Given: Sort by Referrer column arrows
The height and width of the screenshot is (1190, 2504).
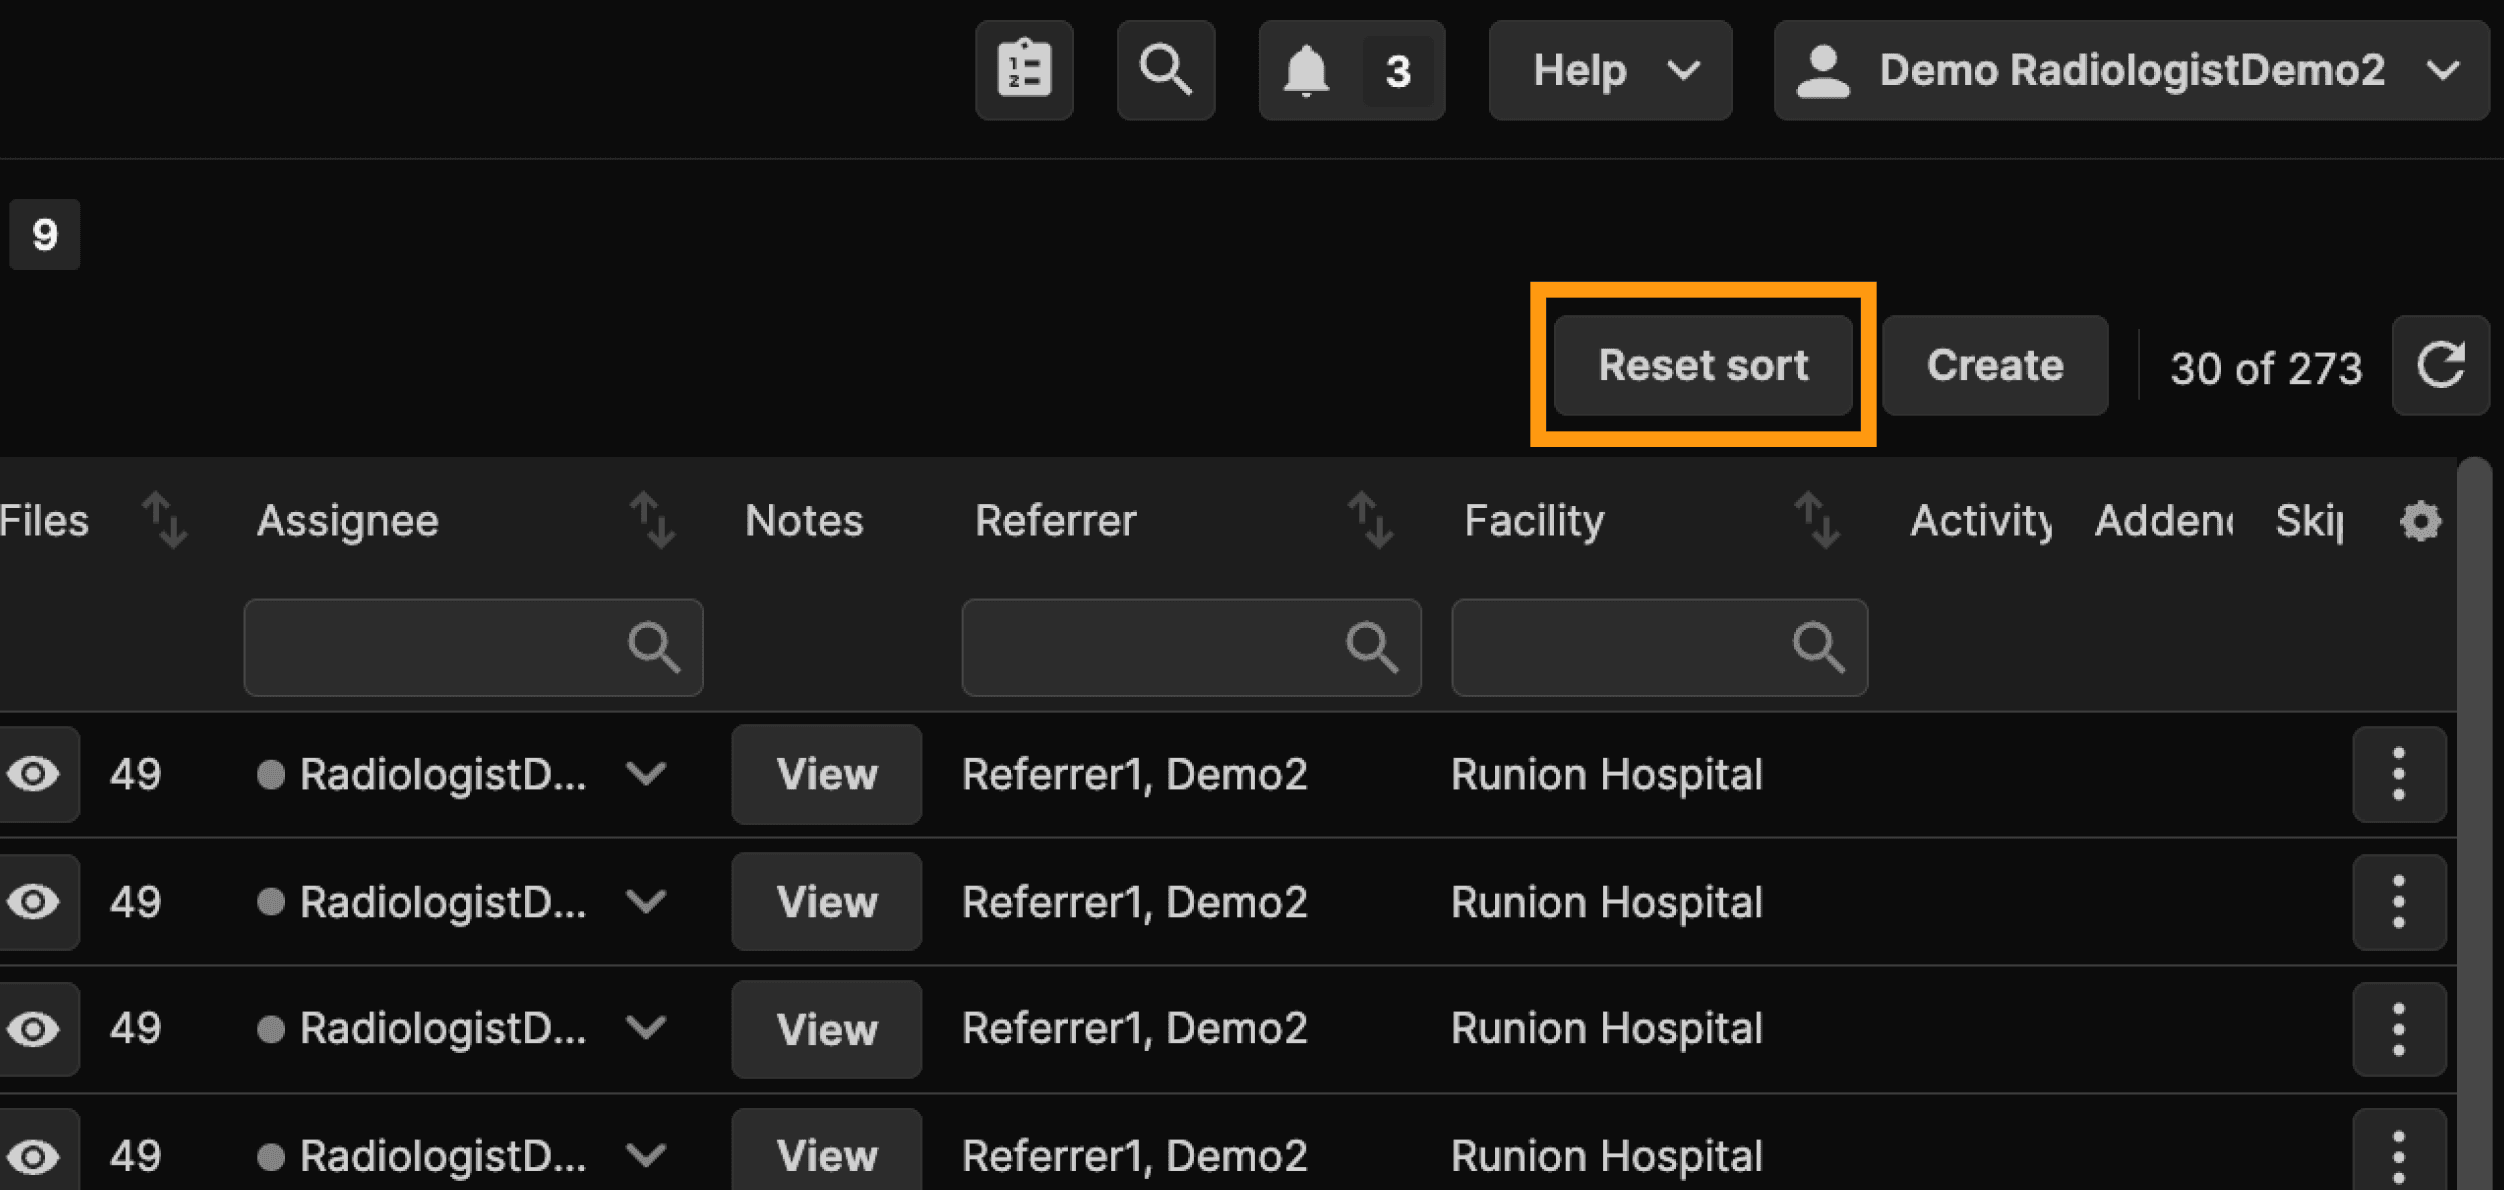Looking at the screenshot, I should click(x=1370, y=520).
